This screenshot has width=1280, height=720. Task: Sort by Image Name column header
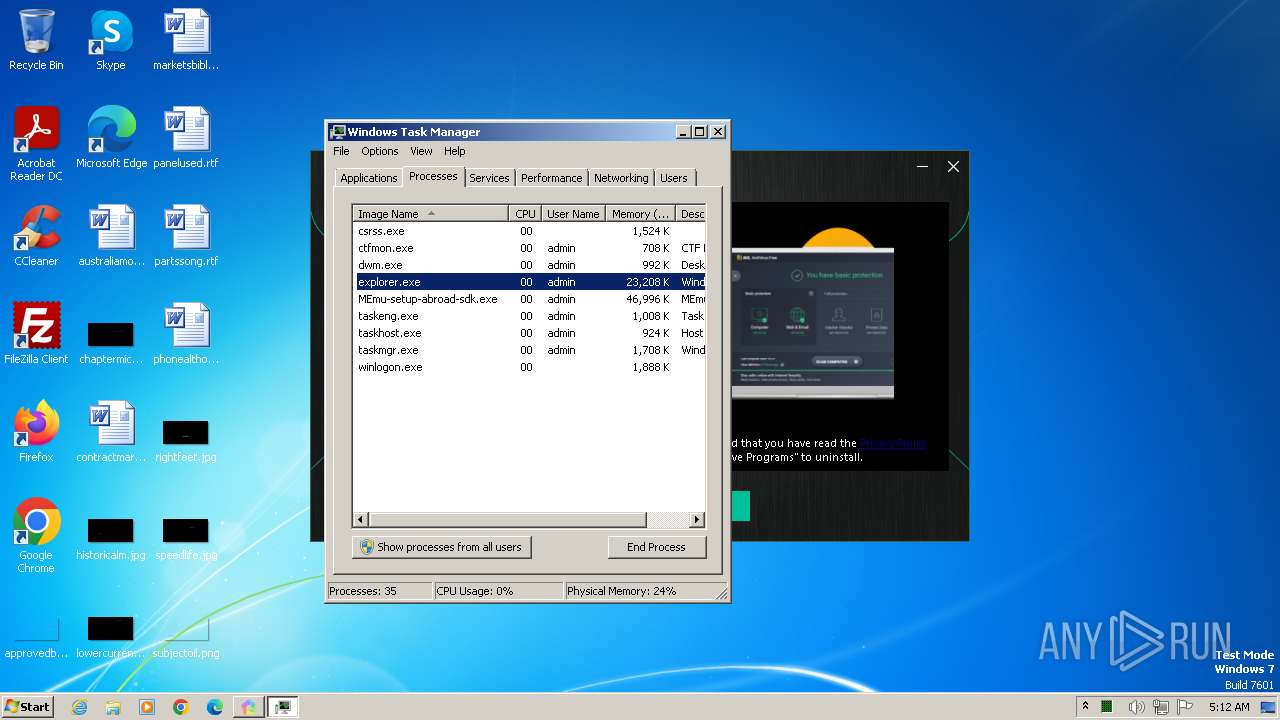[431, 214]
